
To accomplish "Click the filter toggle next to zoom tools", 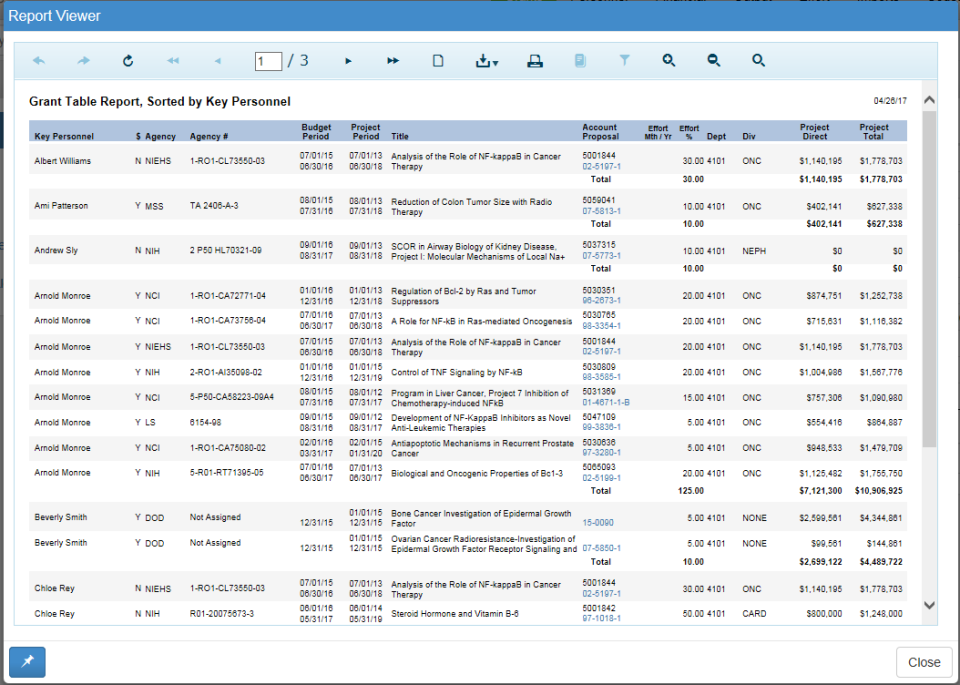I will click(x=625, y=60).
